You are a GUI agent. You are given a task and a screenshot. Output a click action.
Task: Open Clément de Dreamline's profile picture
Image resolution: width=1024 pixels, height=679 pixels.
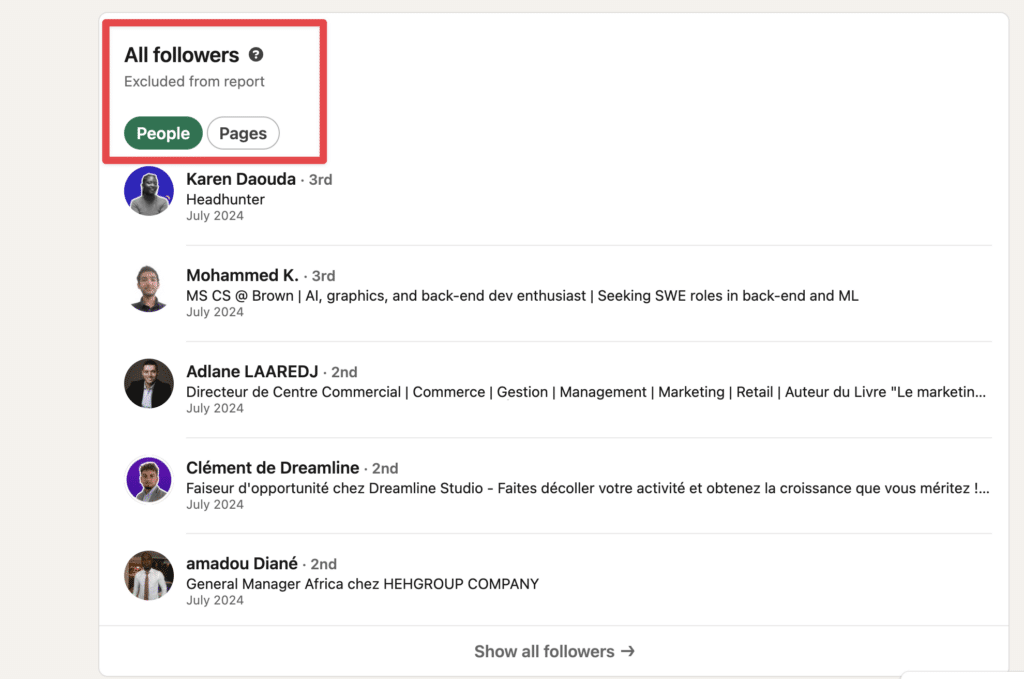pos(149,479)
